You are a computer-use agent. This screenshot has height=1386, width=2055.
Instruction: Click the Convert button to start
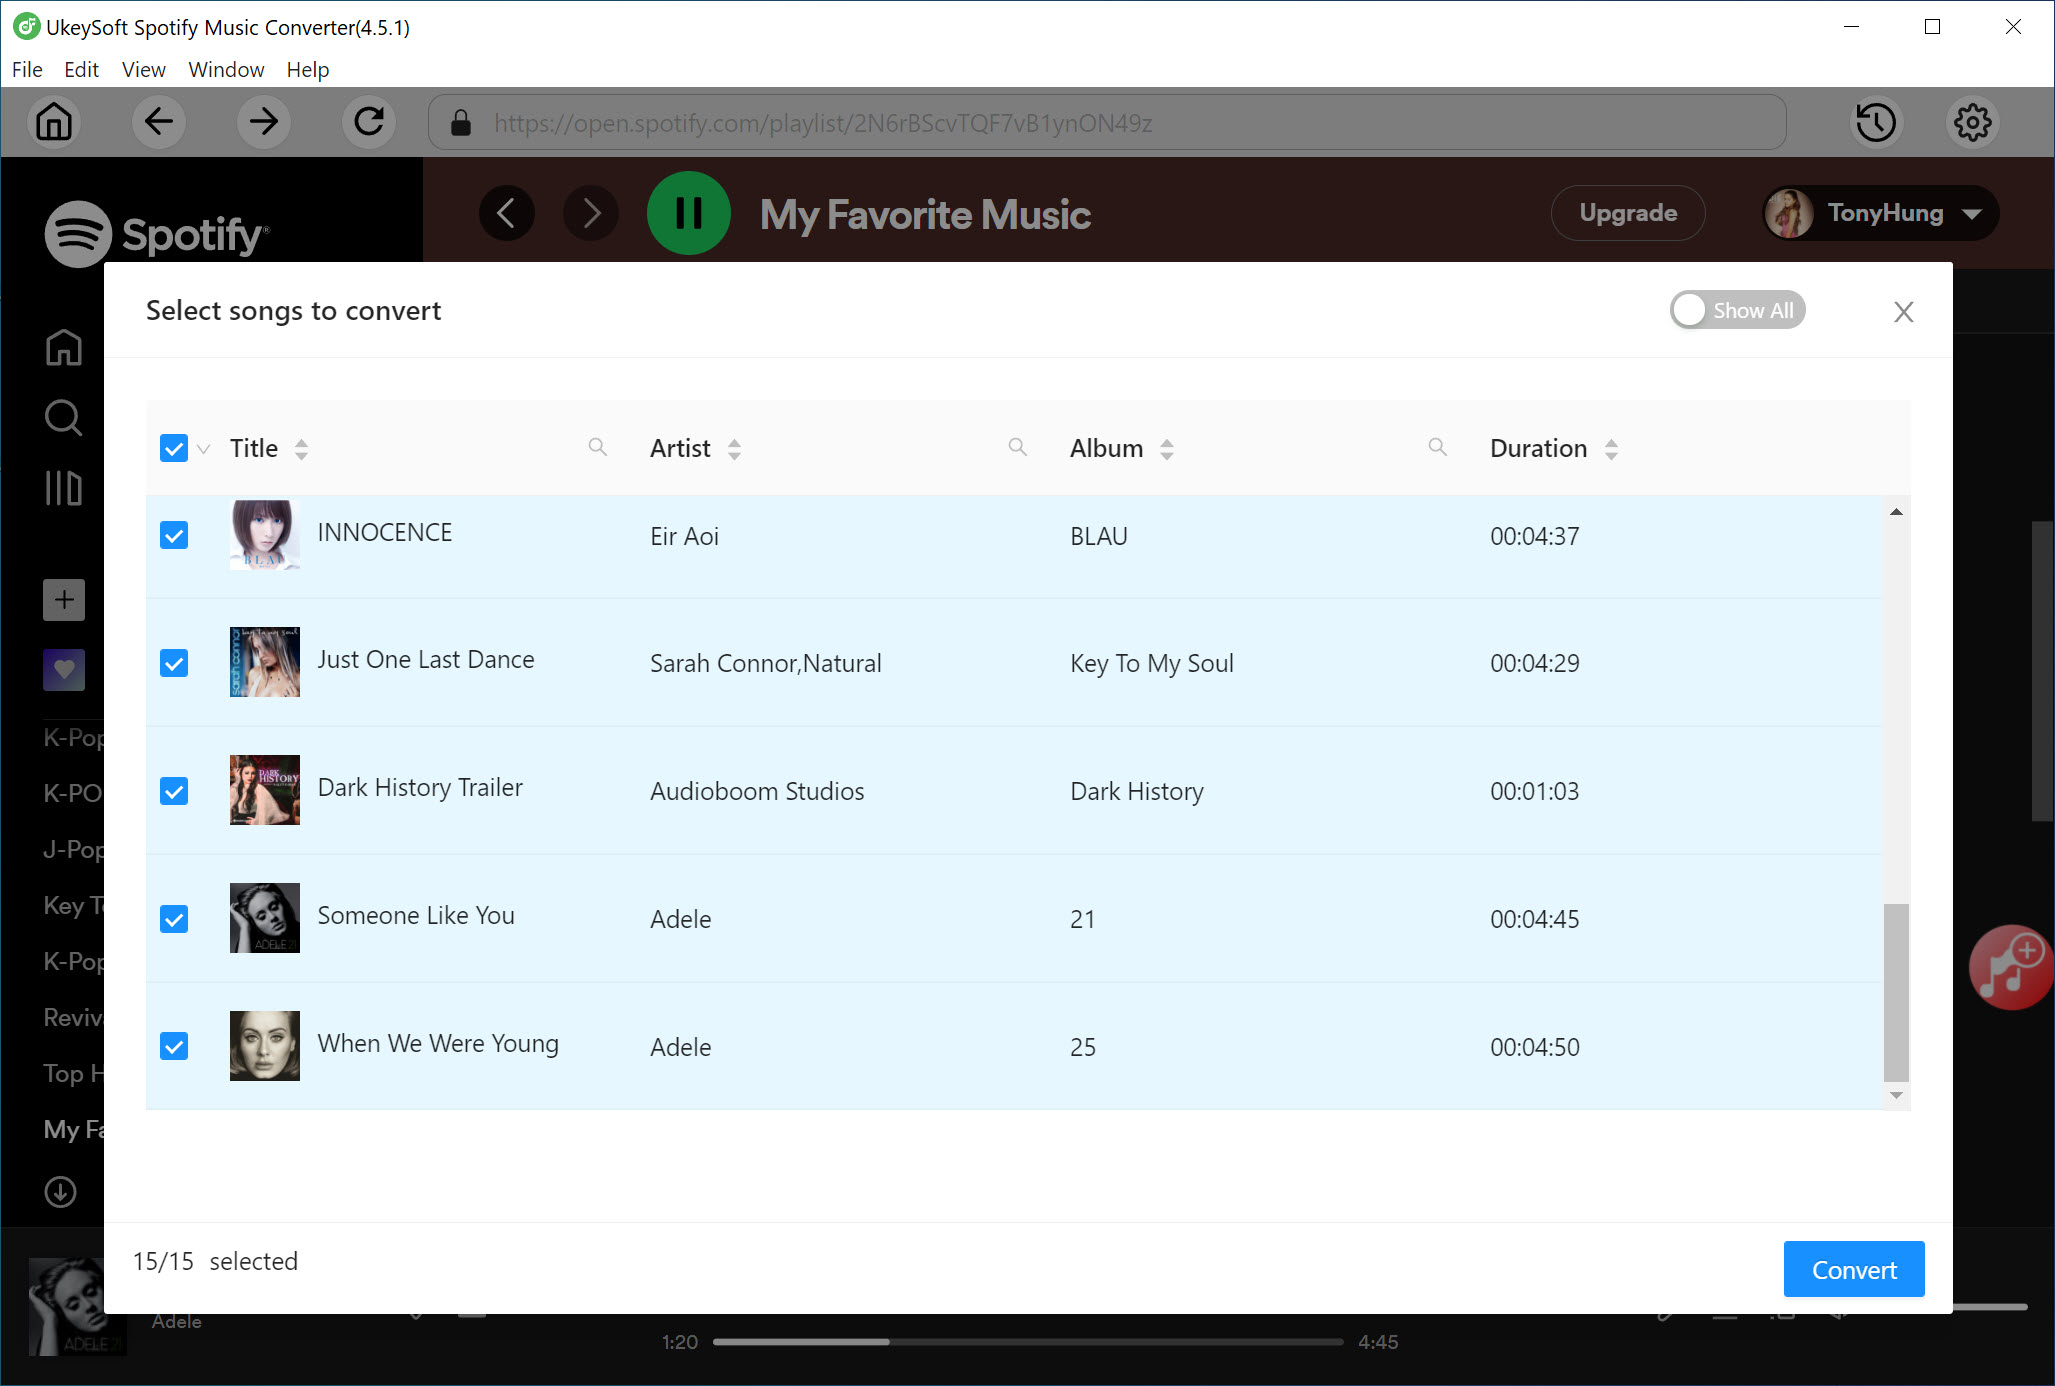tap(1852, 1268)
